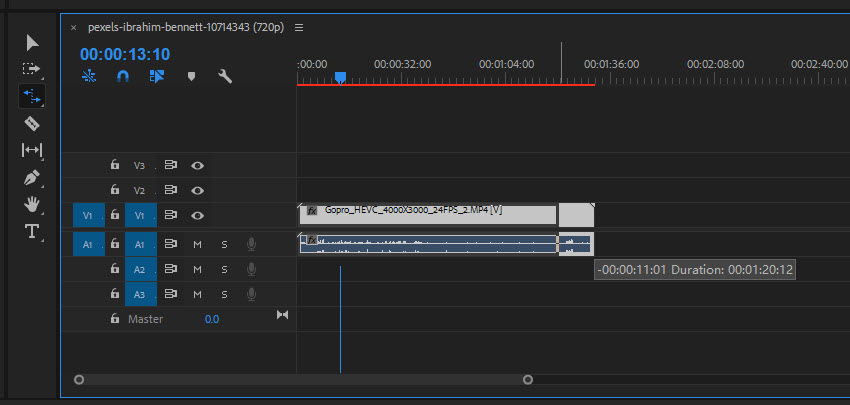850x405 pixels.
Task: Enable voice-over record on A1
Action: (251, 245)
